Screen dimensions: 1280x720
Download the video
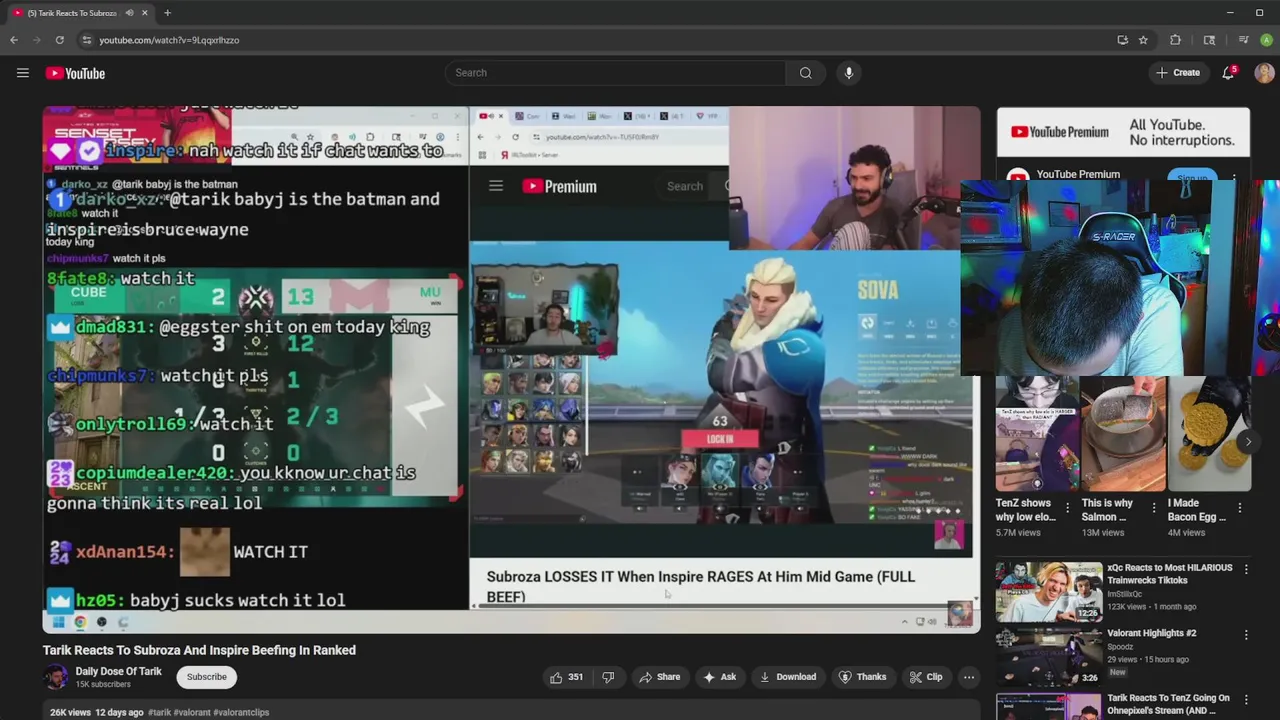pos(787,677)
